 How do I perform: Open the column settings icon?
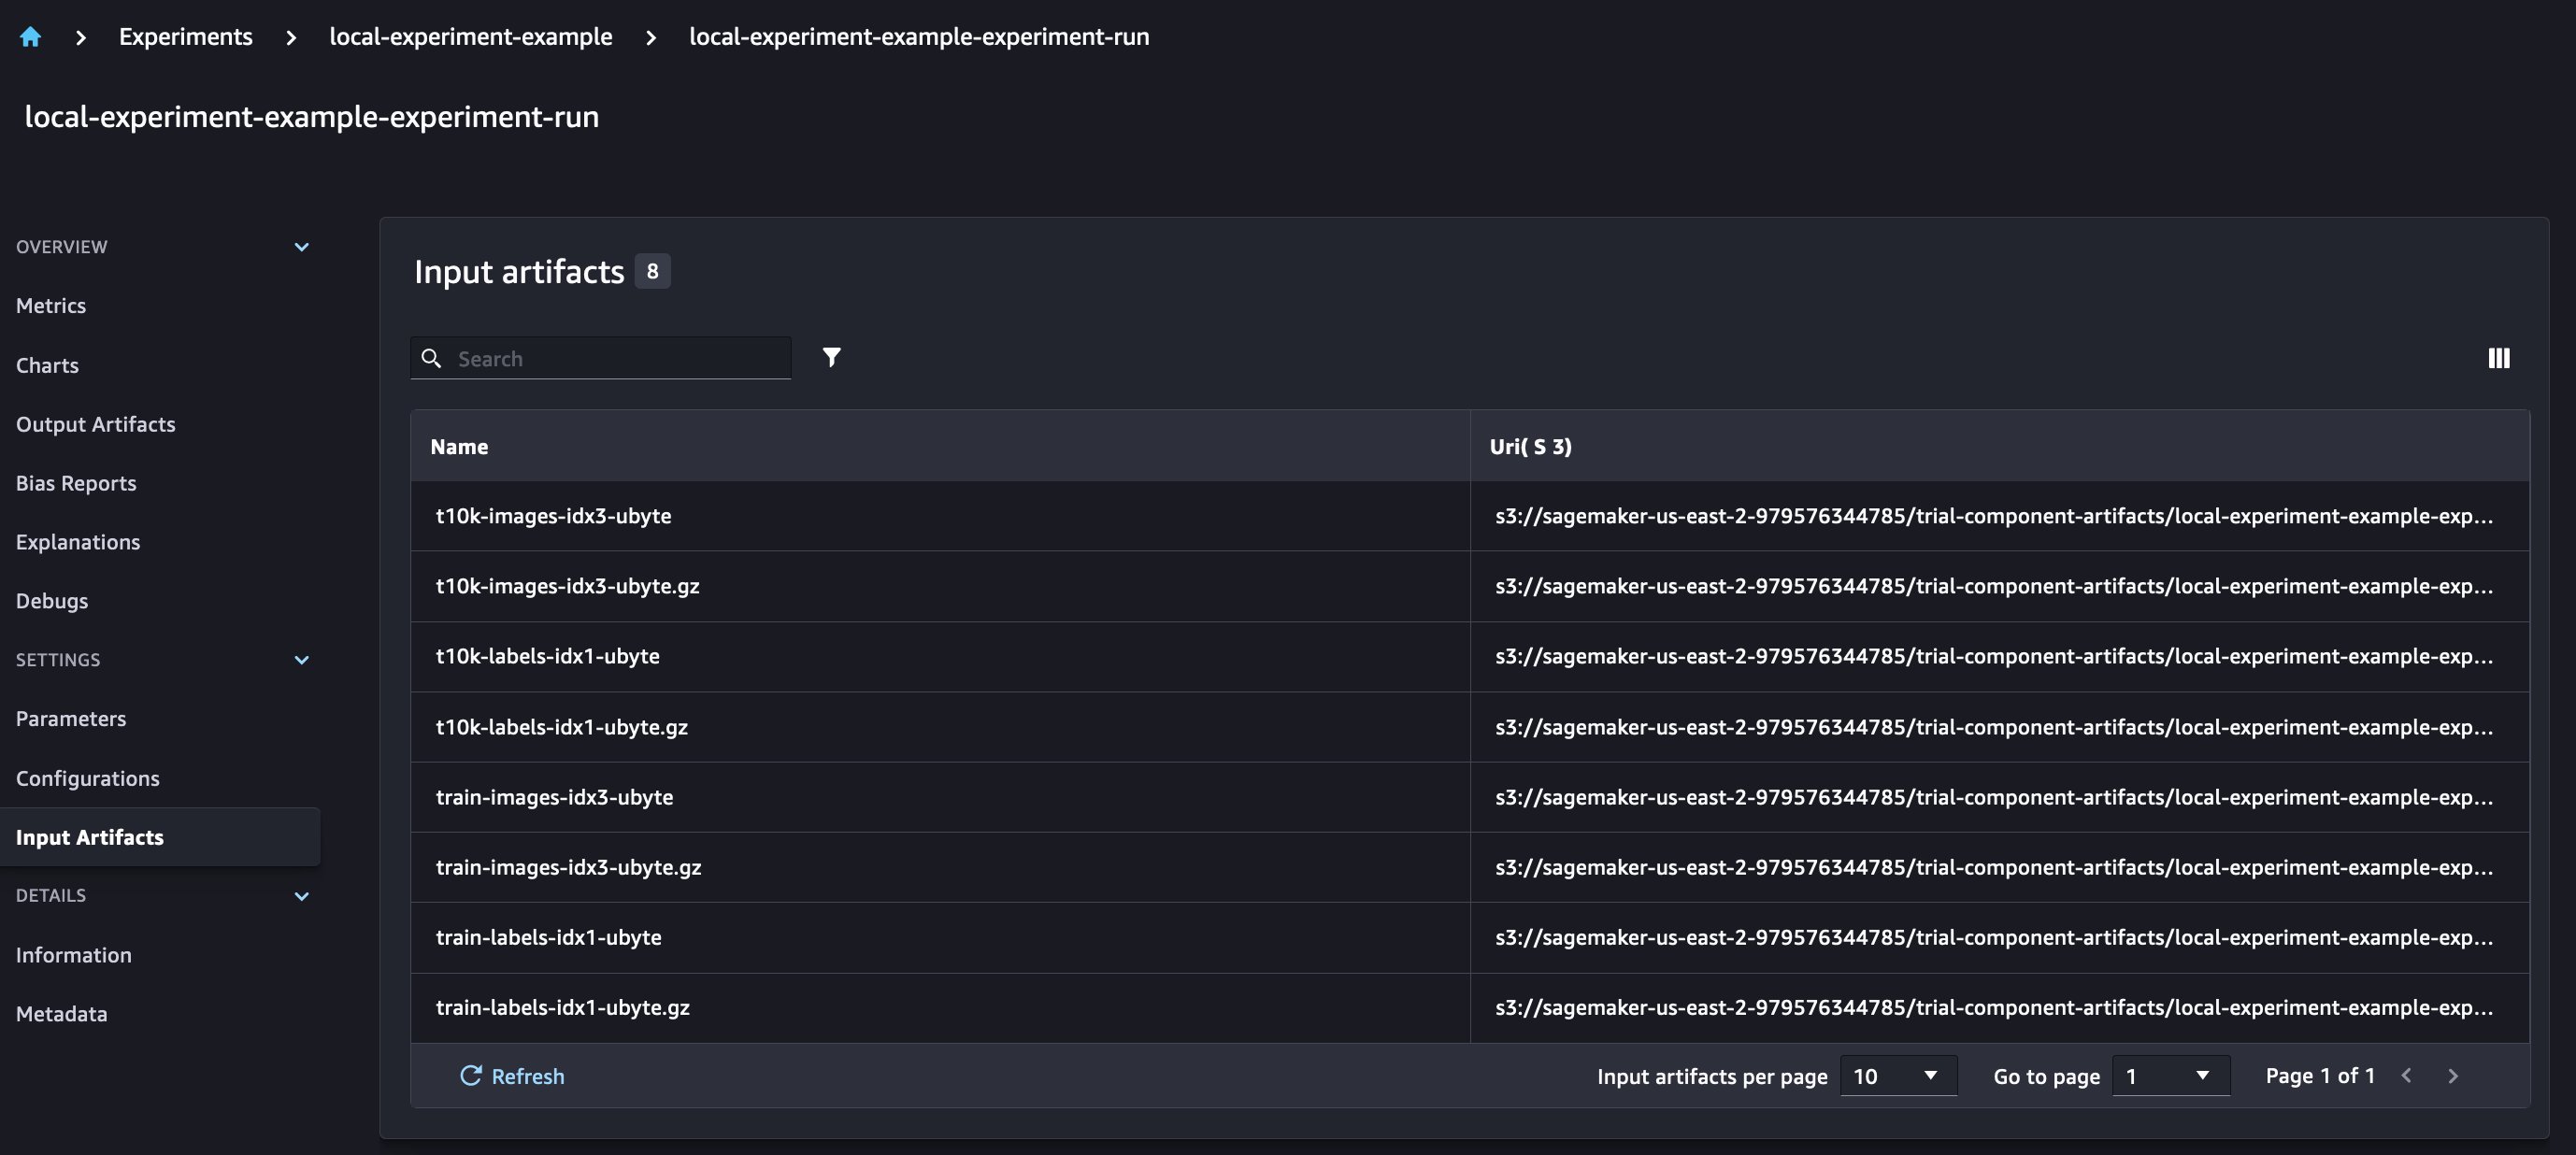pos(2498,358)
